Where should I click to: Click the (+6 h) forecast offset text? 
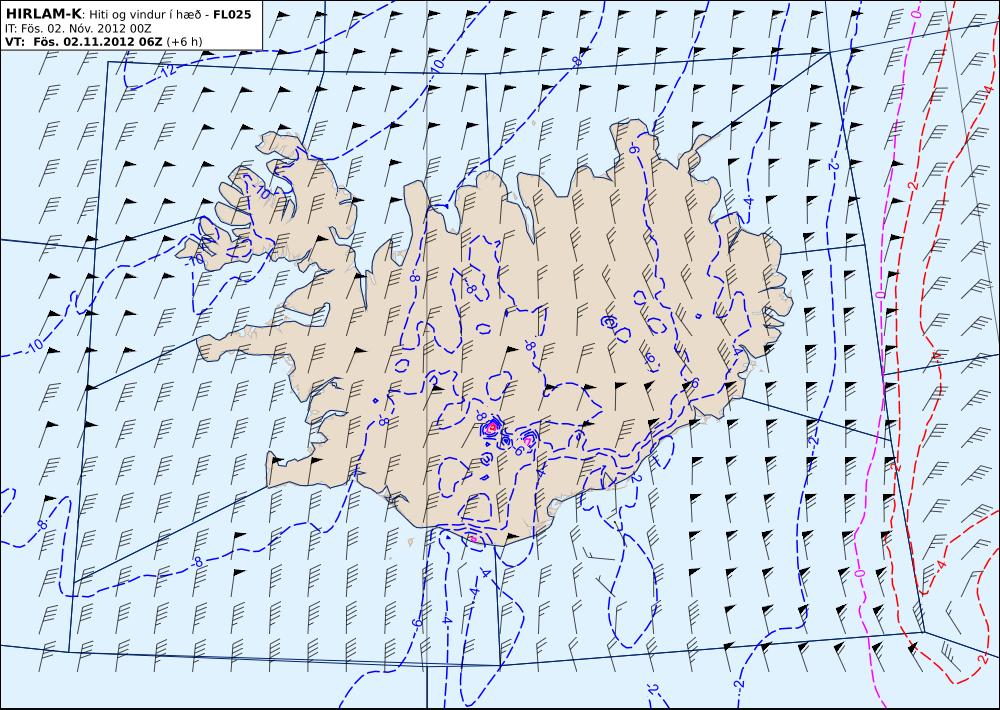pyautogui.click(x=184, y=42)
